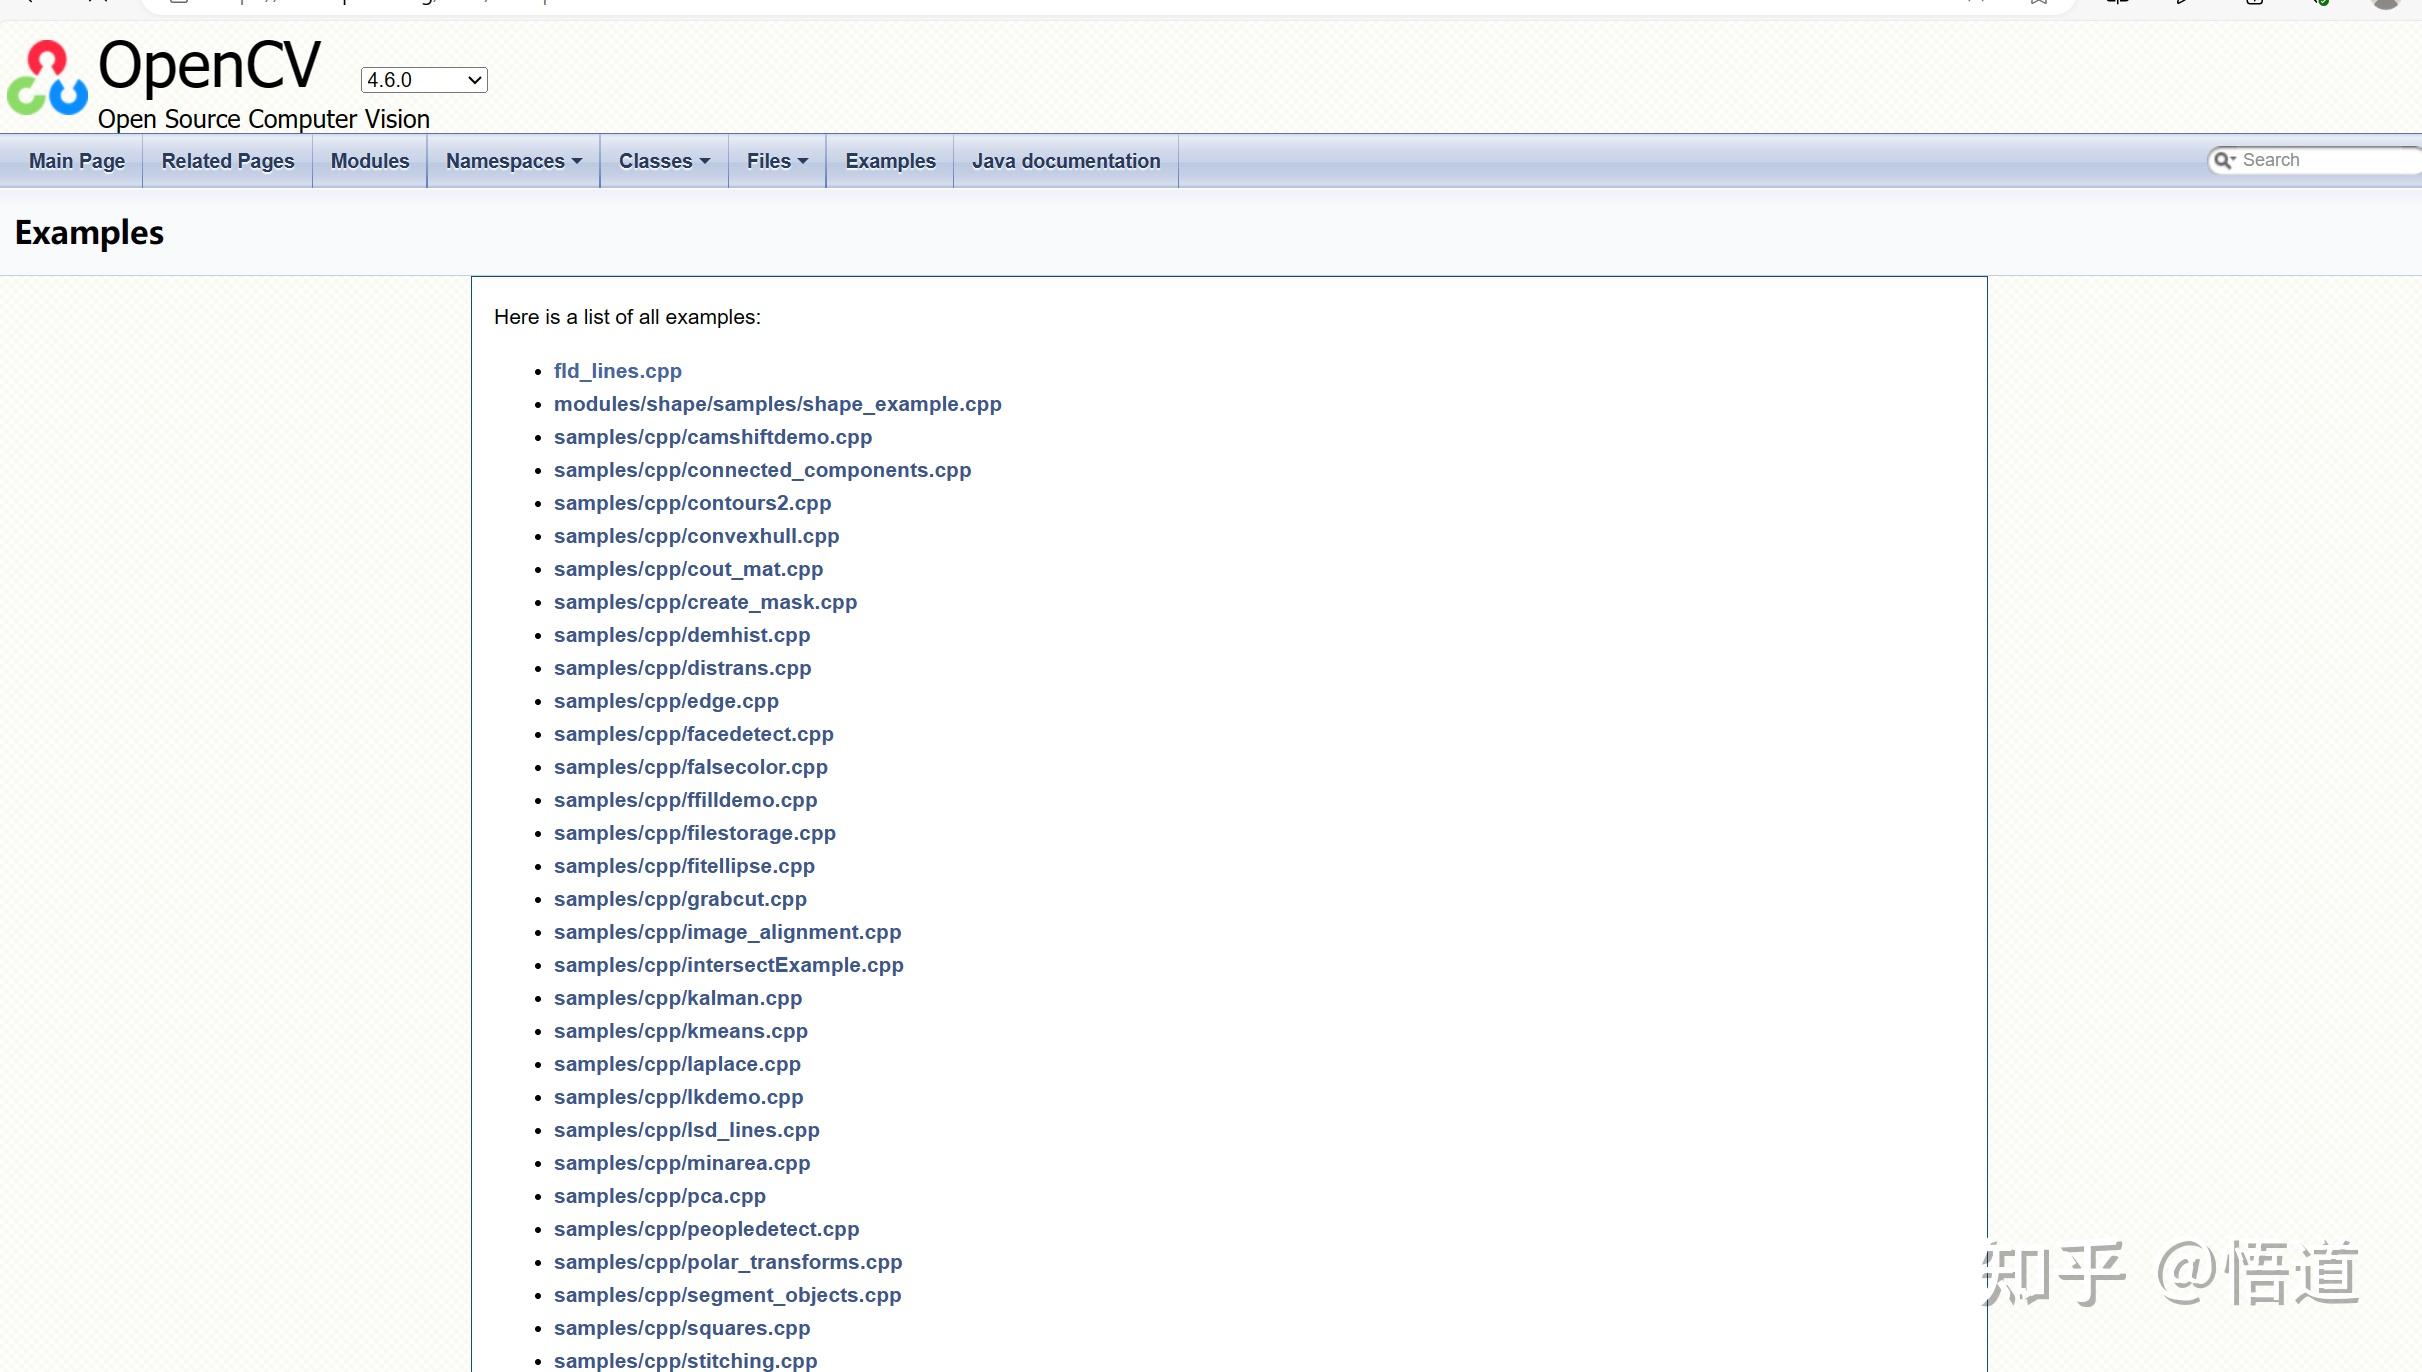
Task: Expand the Files menu
Action: coord(777,161)
